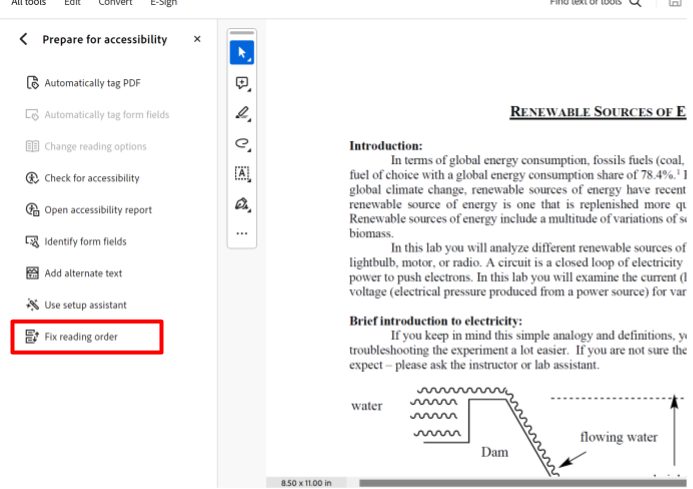The width and height of the screenshot is (693, 489).
Task: Open the Edit menu
Action: tap(72, 3)
